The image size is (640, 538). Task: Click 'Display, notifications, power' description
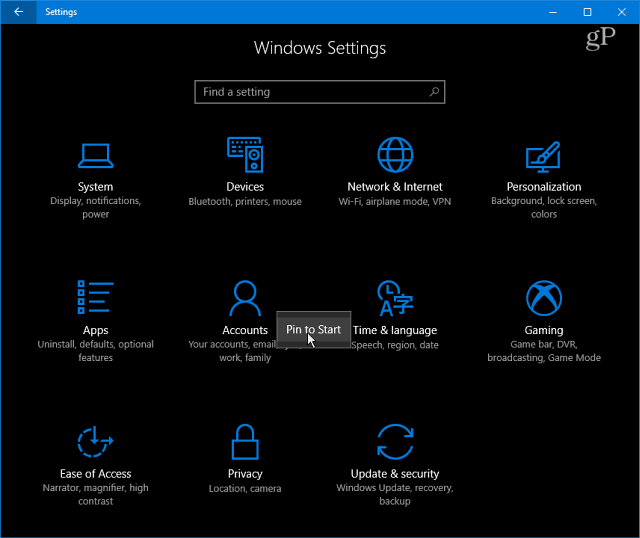click(96, 207)
